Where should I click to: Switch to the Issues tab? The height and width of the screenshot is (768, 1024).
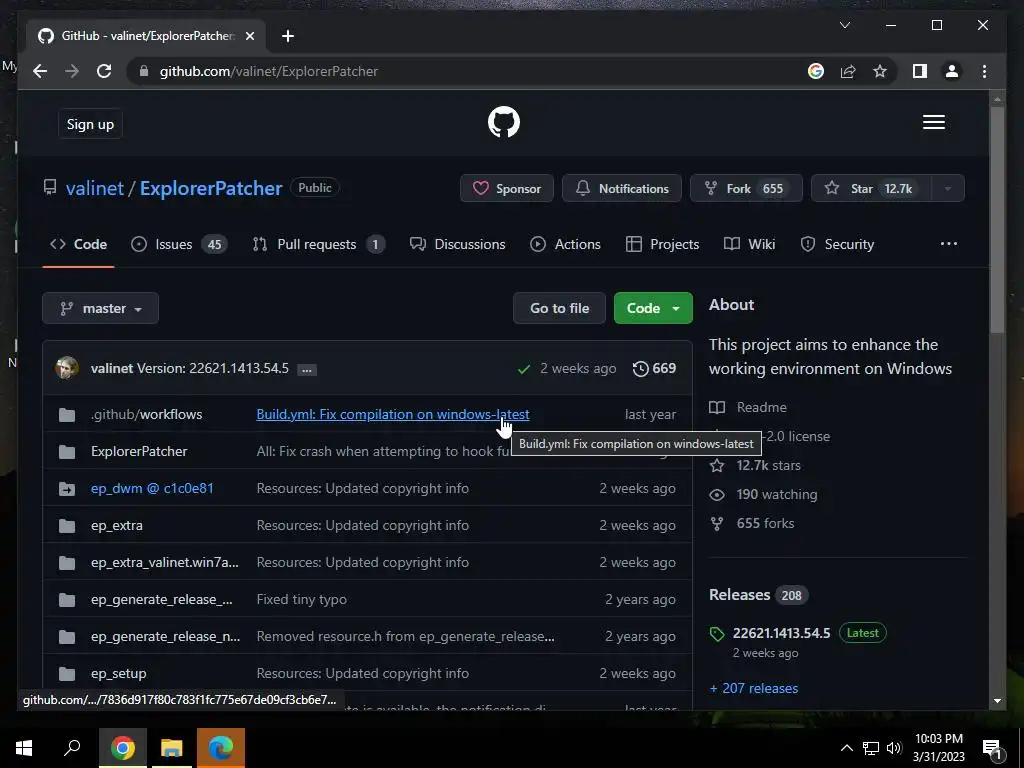tap(179, 244)
